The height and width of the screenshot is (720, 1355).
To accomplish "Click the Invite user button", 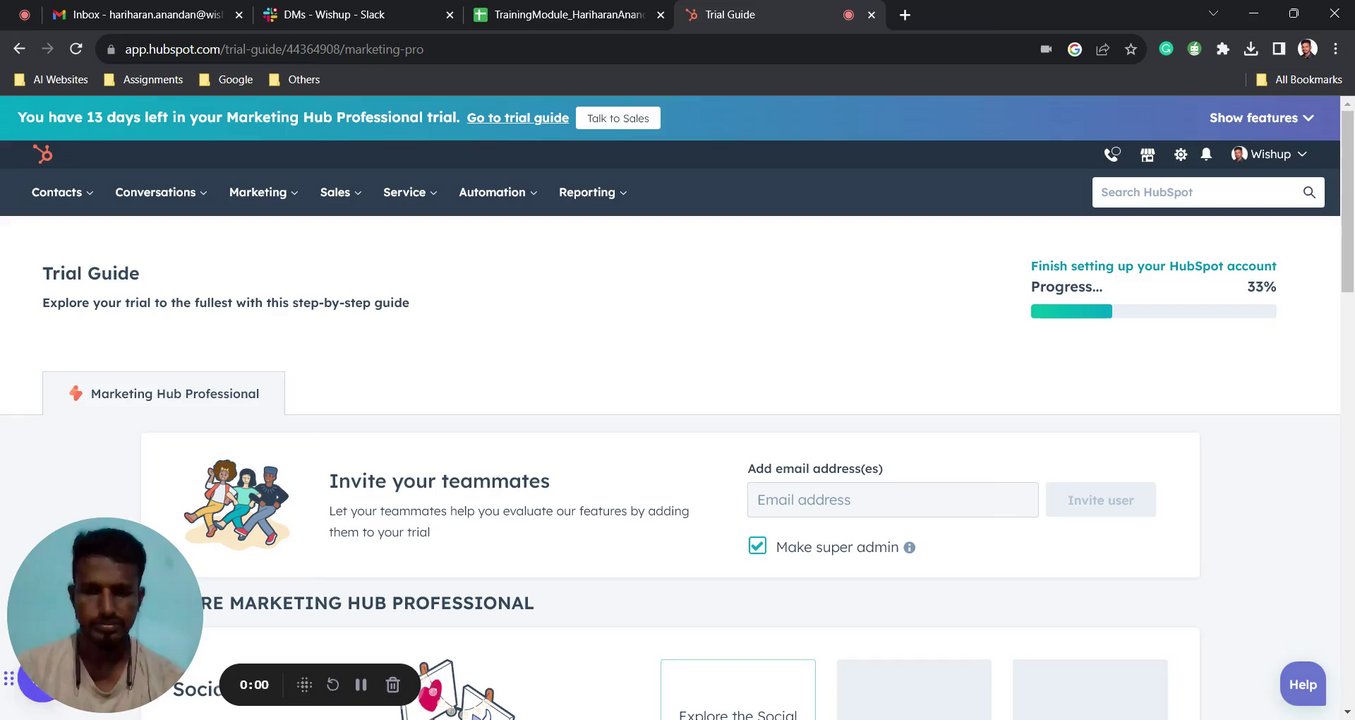I will coord(1100,500).
